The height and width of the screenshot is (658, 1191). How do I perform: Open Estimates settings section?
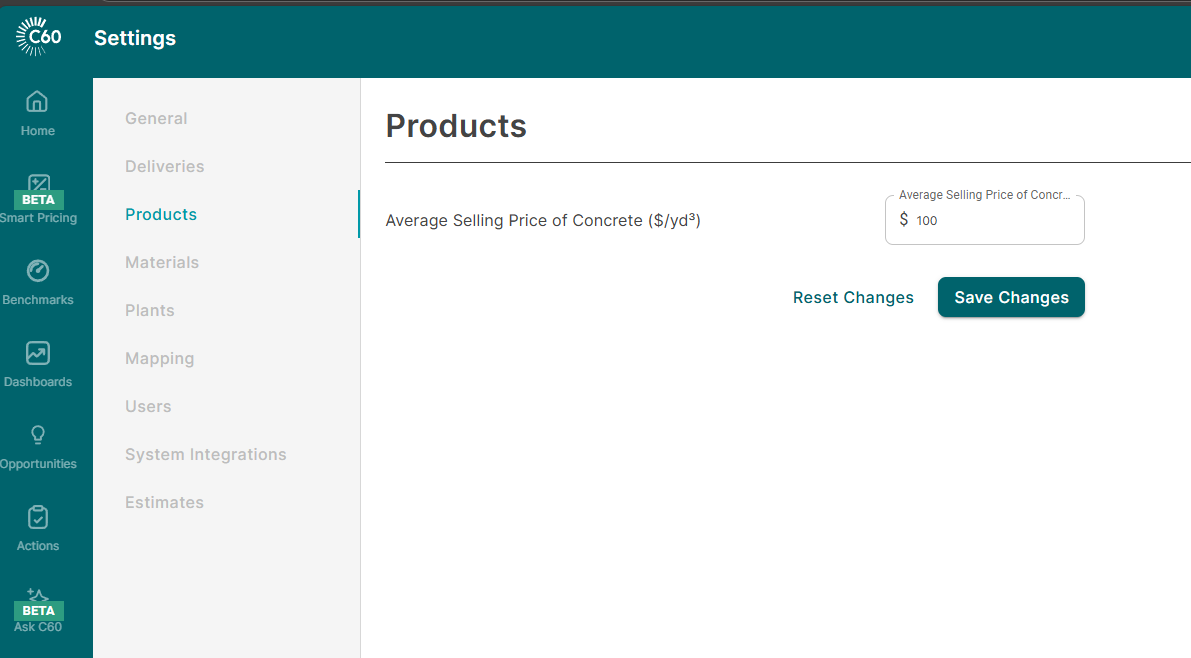[164, 502]
